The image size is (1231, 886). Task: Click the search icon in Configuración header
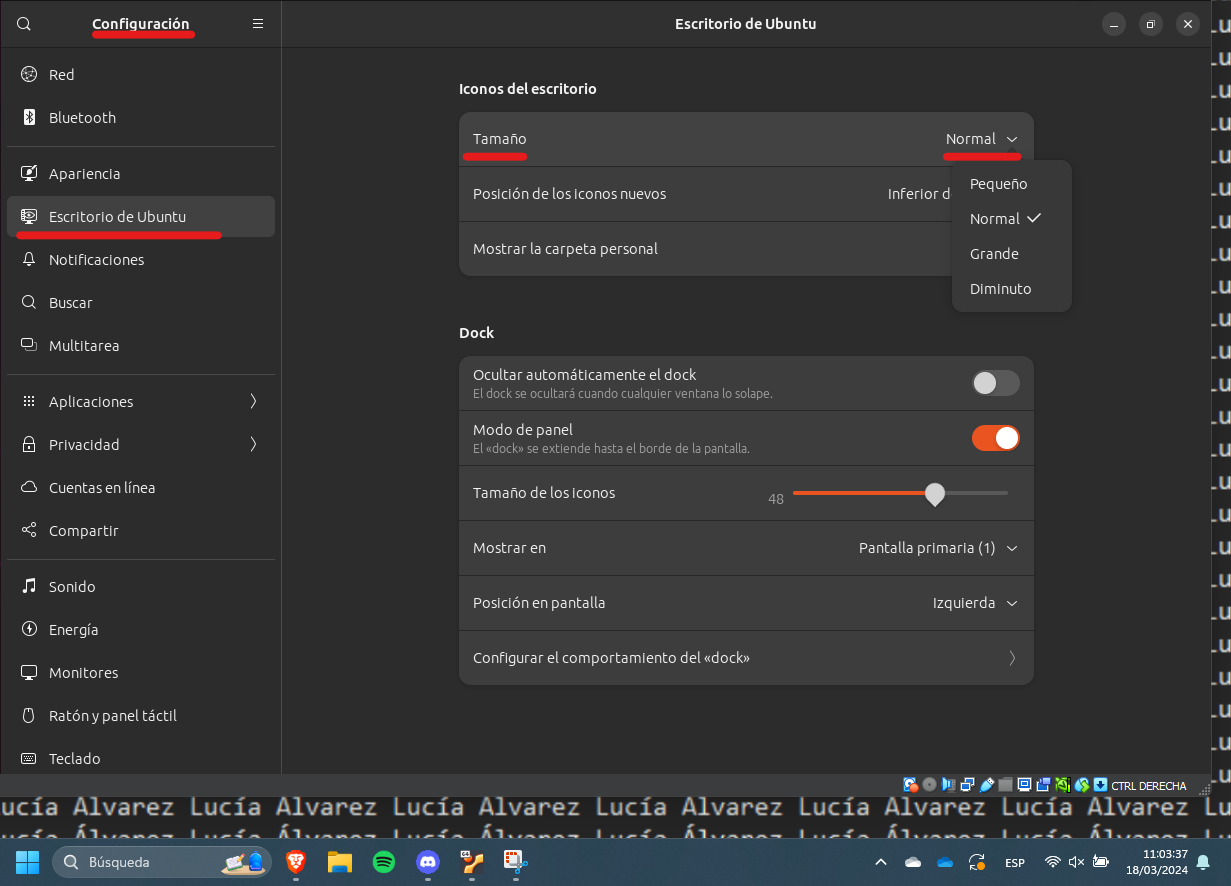coord(24,24)
